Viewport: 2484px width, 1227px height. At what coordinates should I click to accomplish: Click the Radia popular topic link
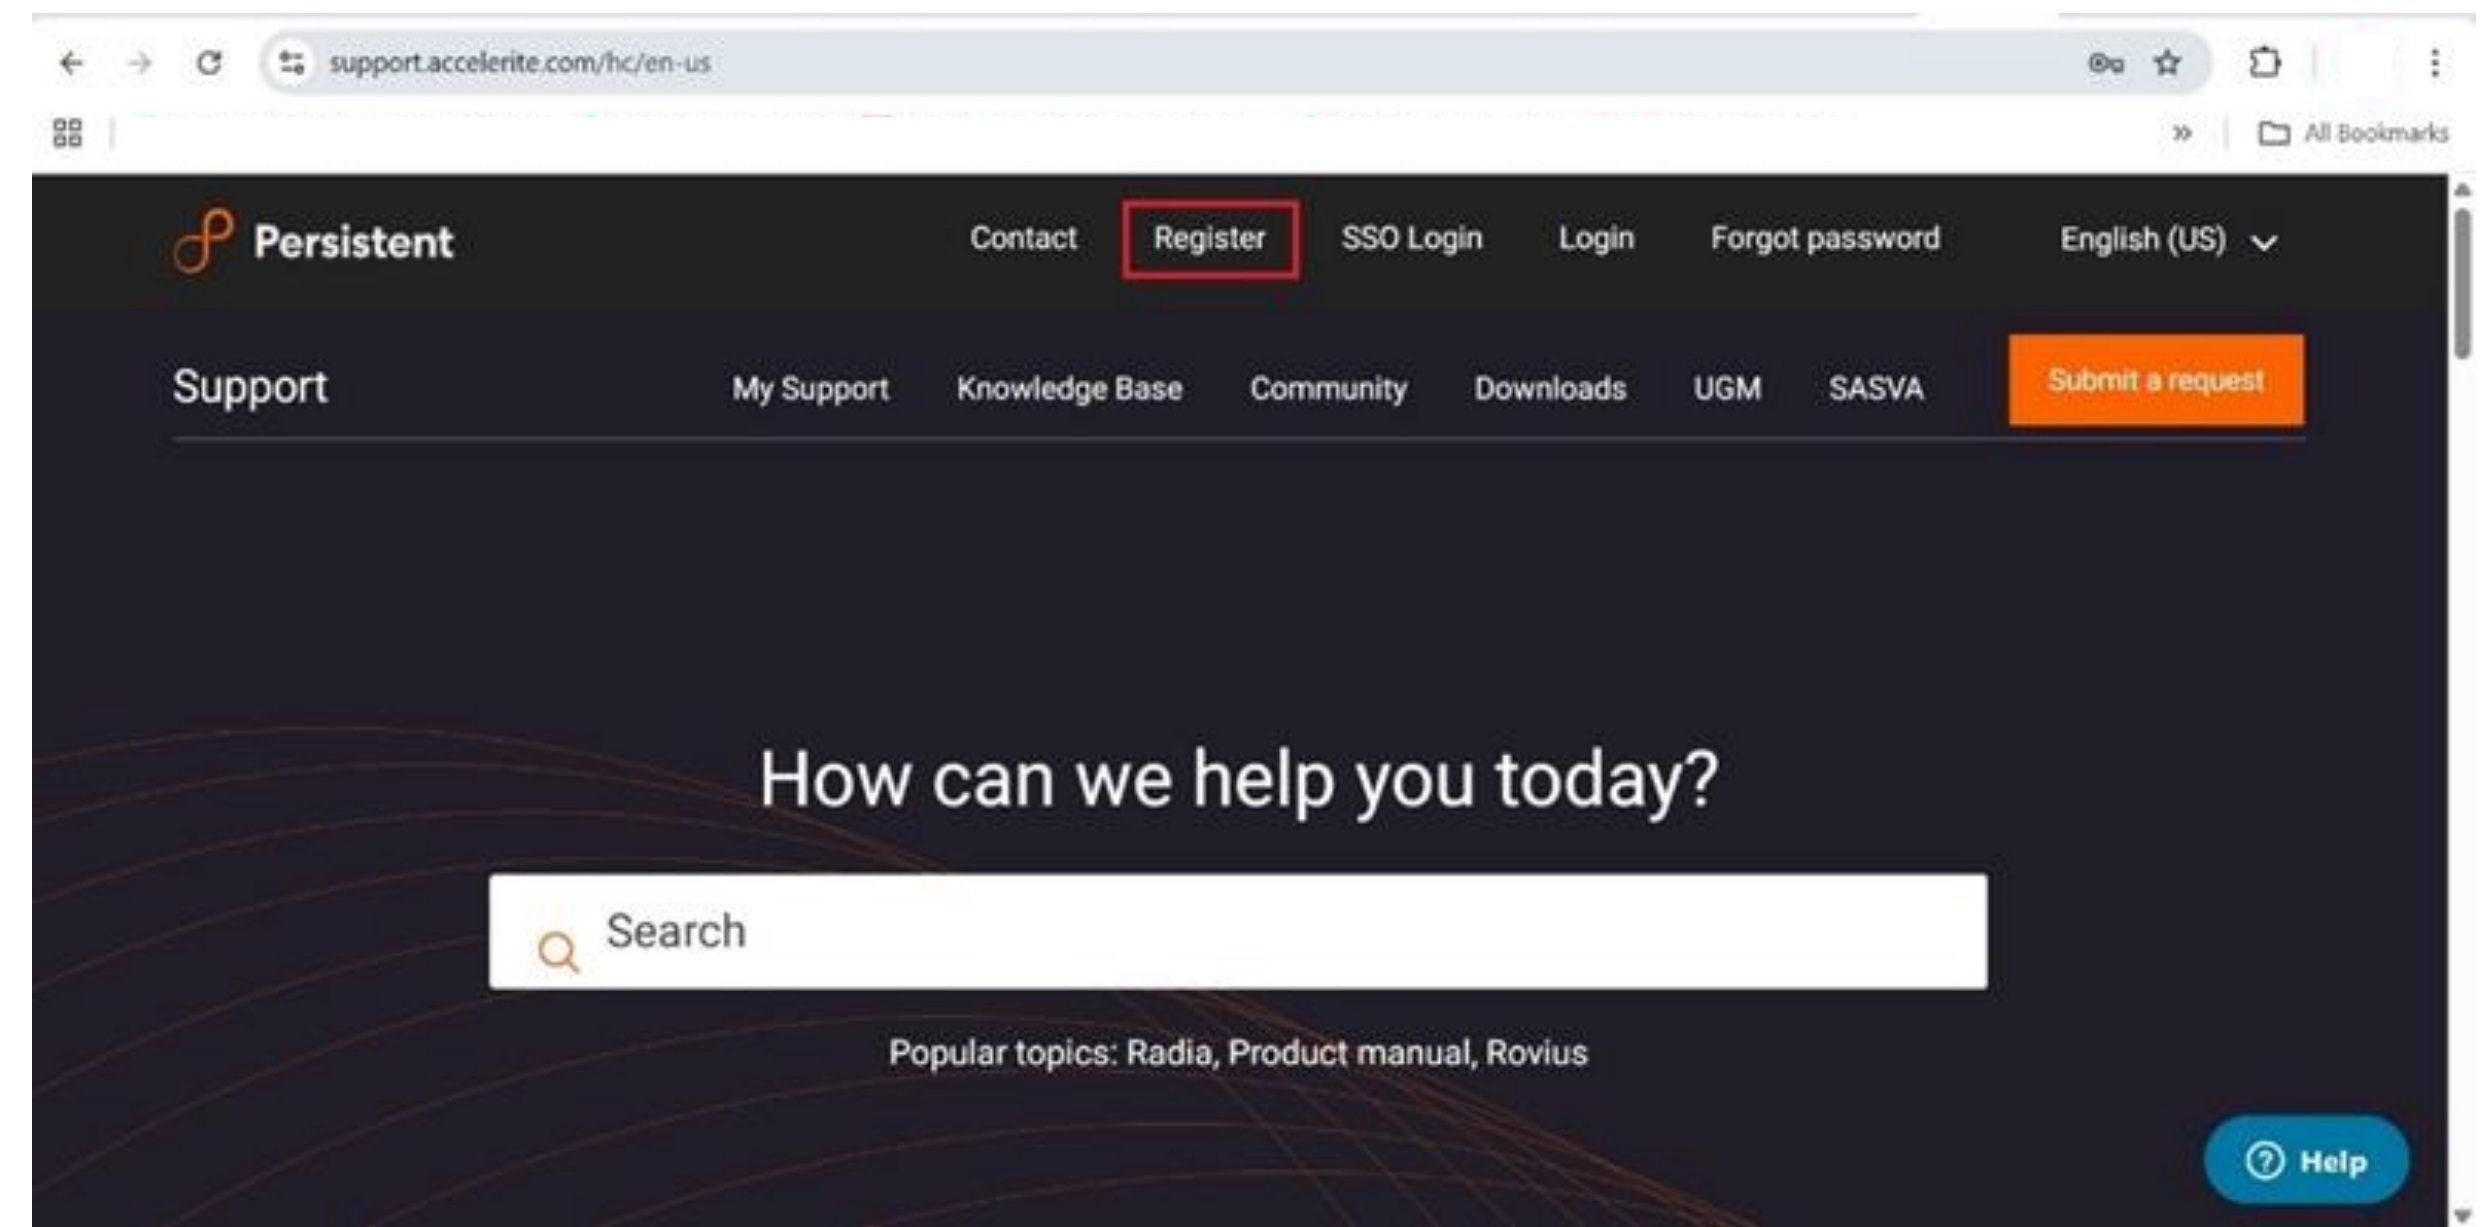click(1168, 1052)
